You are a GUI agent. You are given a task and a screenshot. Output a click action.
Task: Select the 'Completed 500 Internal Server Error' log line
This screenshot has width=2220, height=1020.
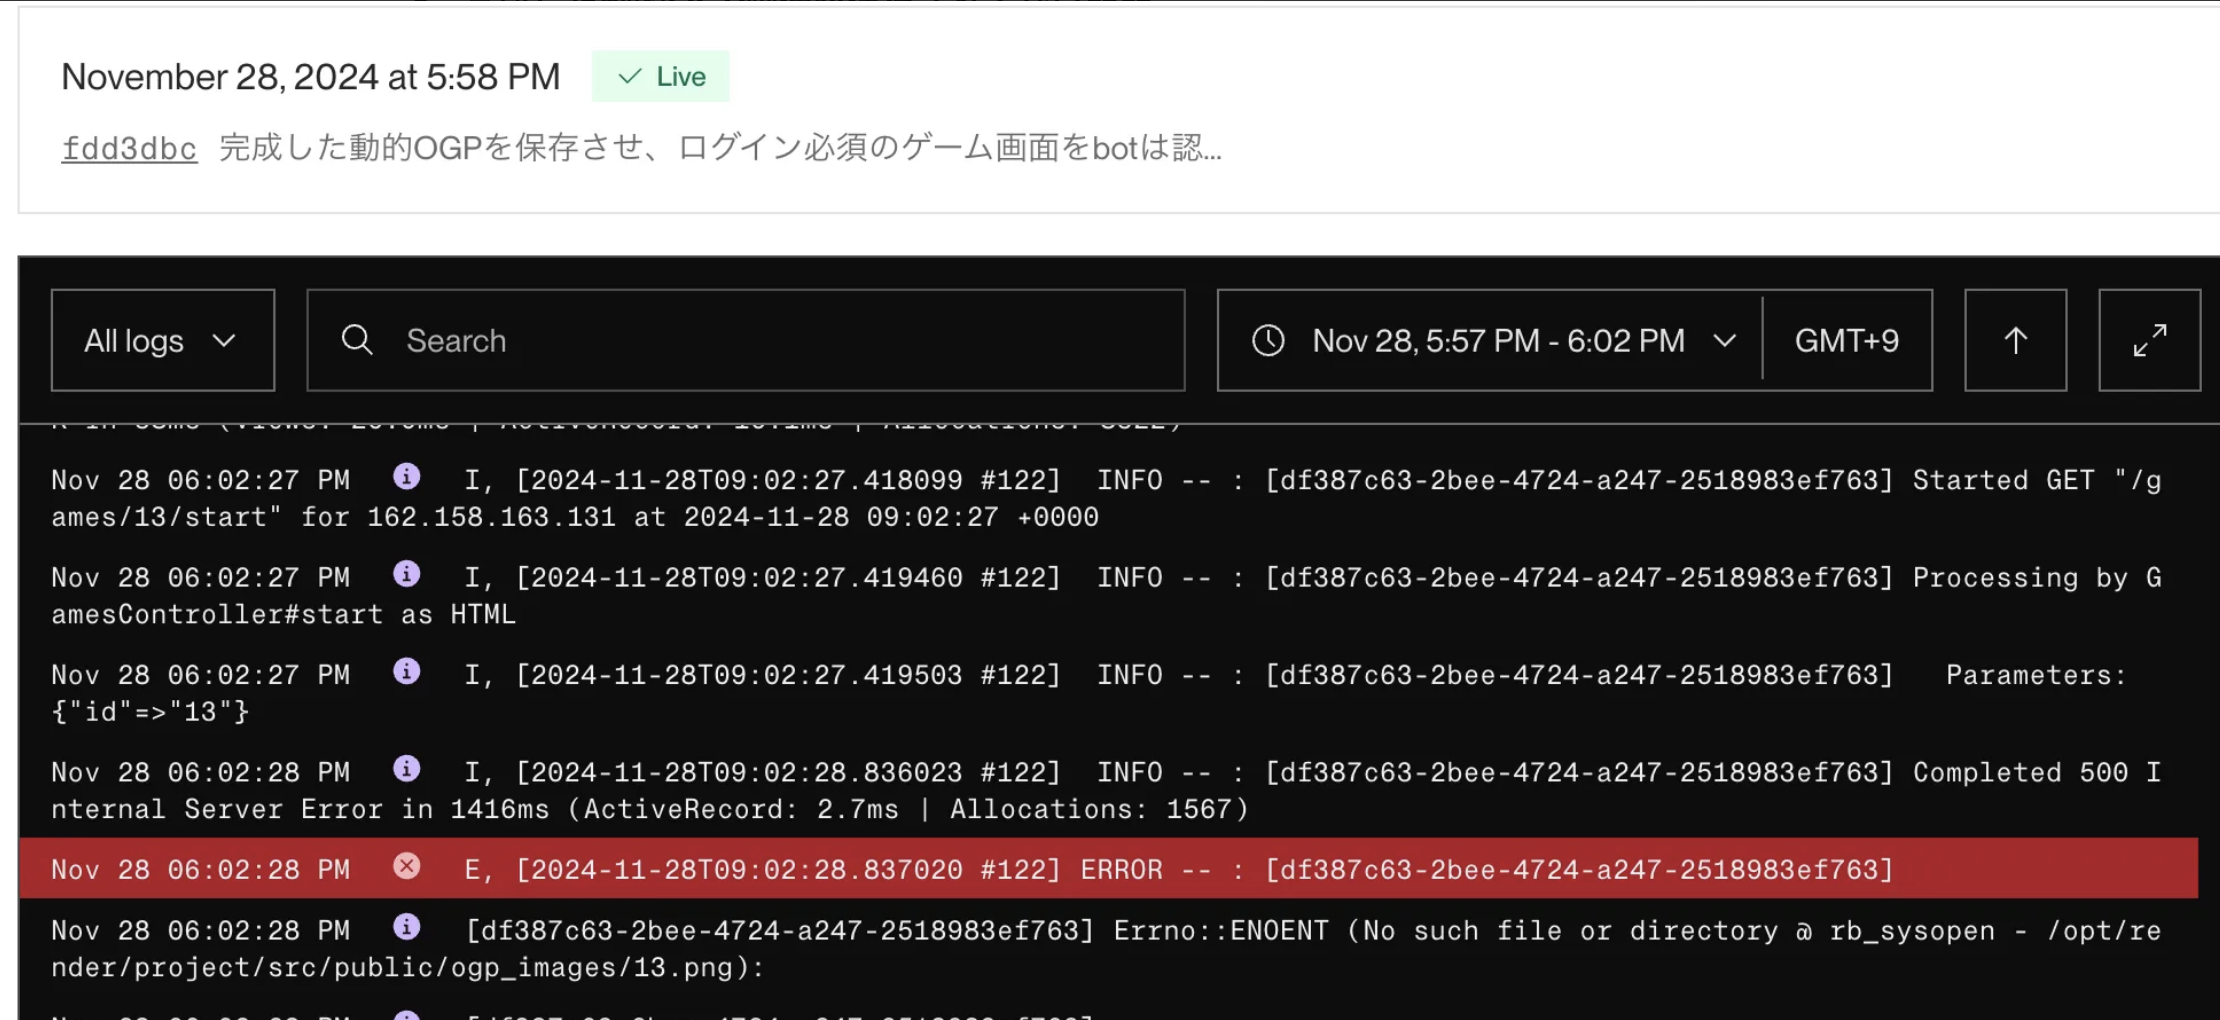click(1108, 790)
